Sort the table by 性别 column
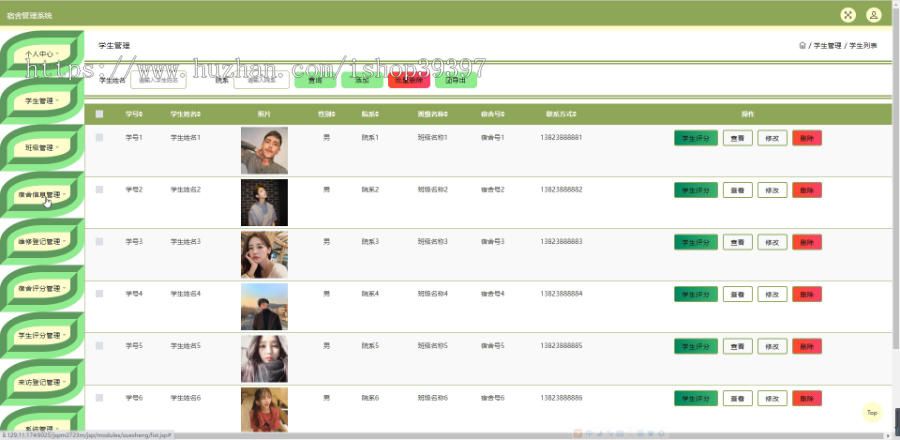 [327, 114]
